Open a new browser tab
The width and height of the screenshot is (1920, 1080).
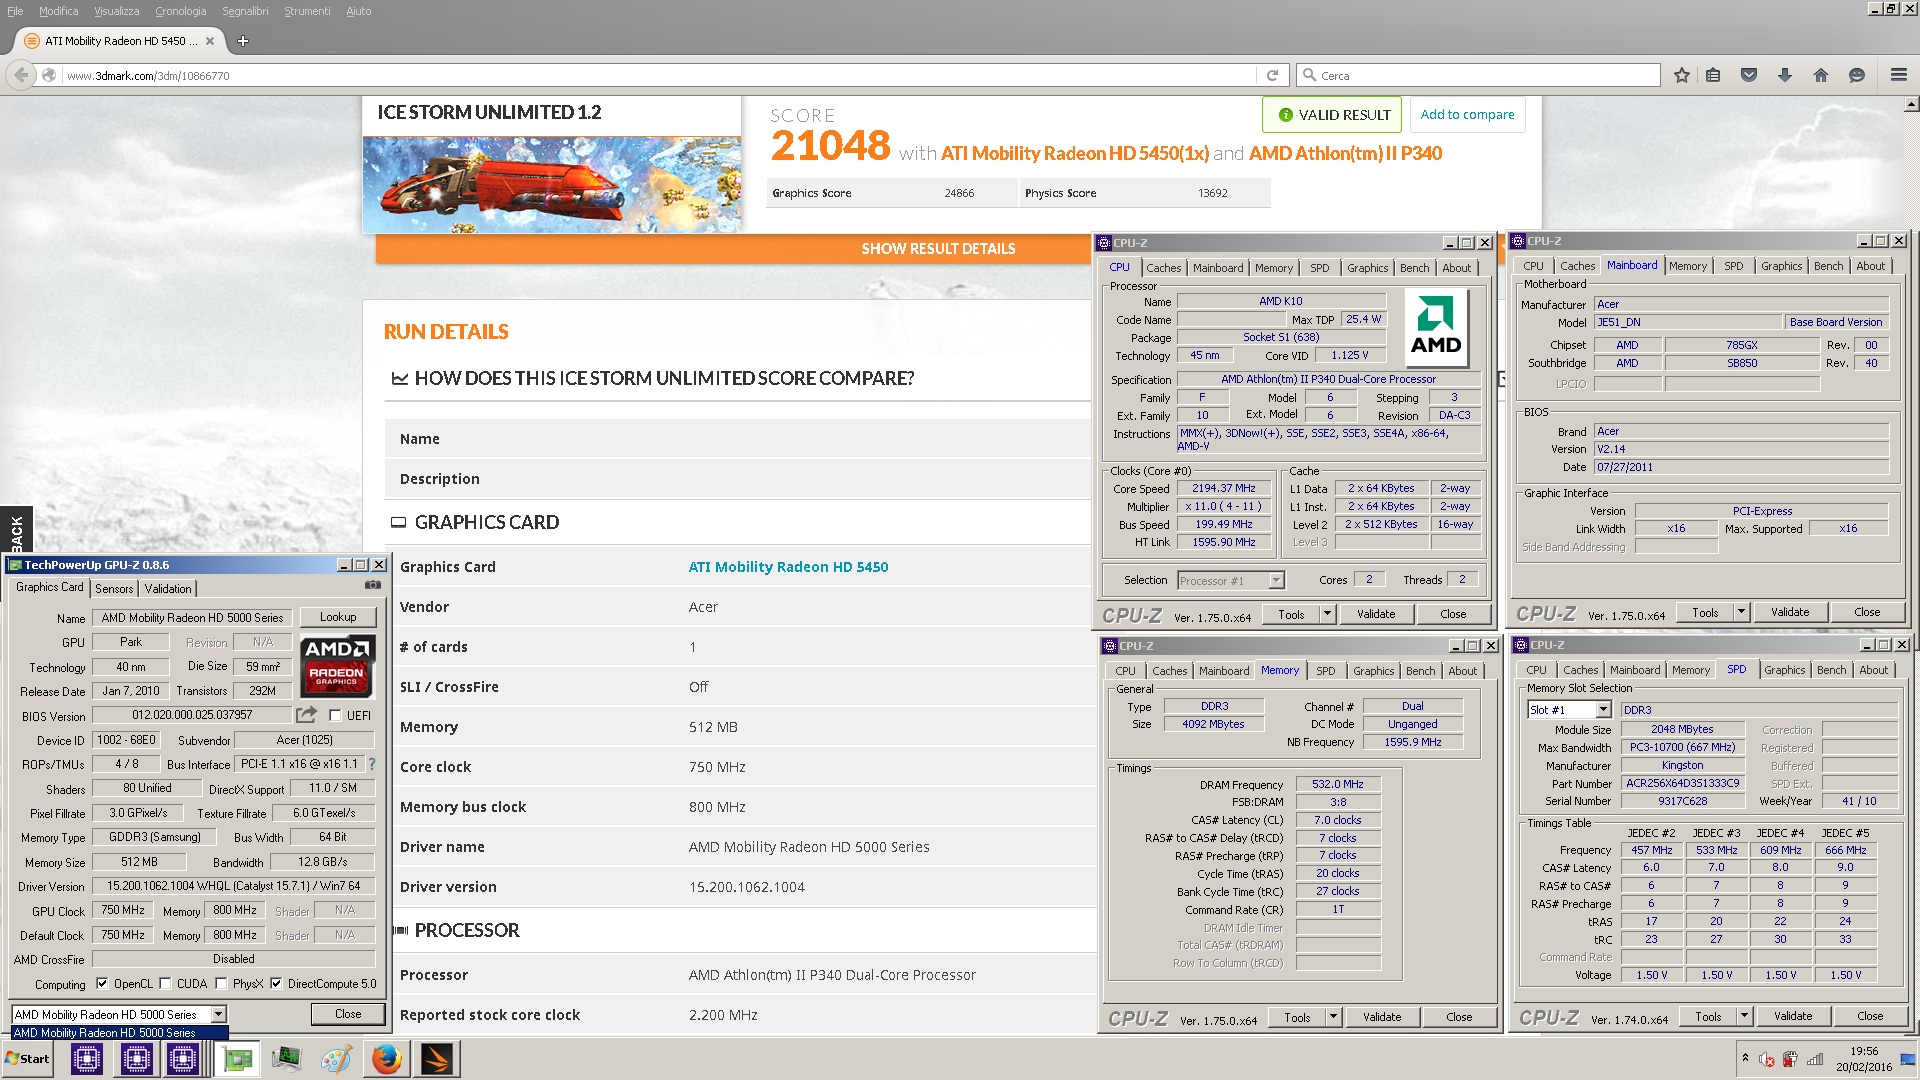(x=243, y=41)
